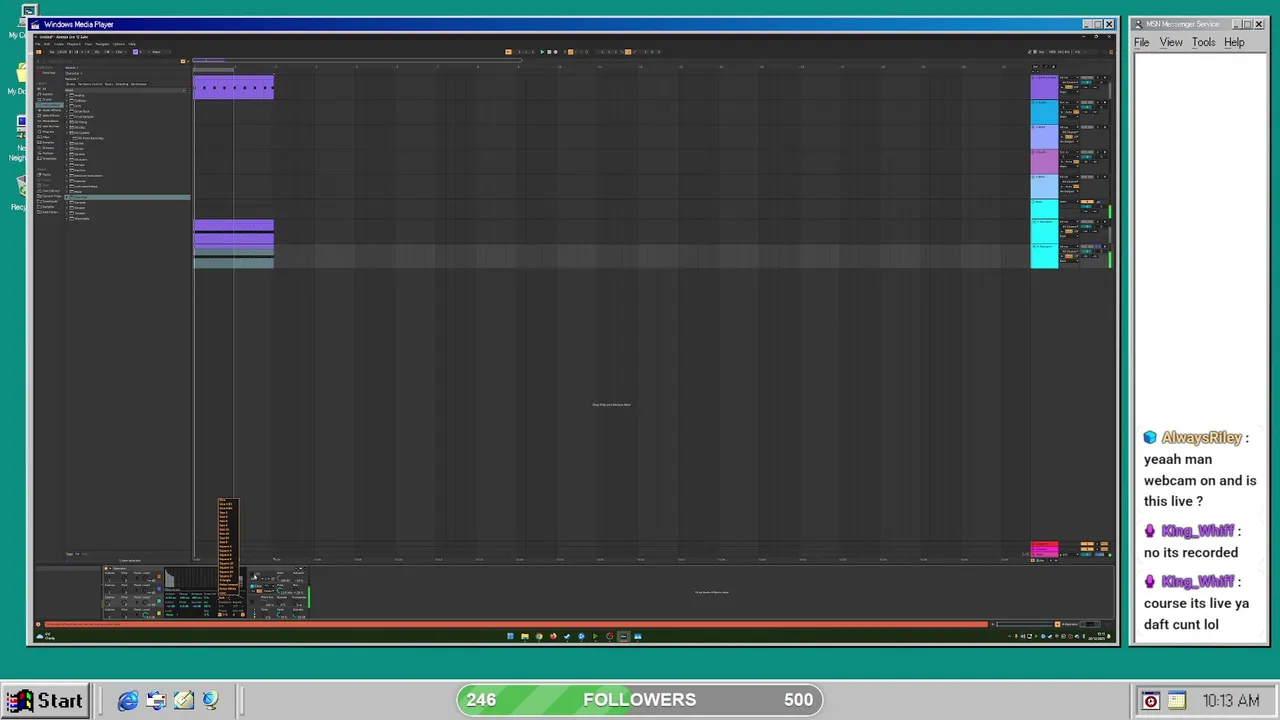Image resolution: width=1280 pixels, height=720 pixels.
Task: Toggle the browser show/hide icon at top left
Action: click(x=39, y=52)
